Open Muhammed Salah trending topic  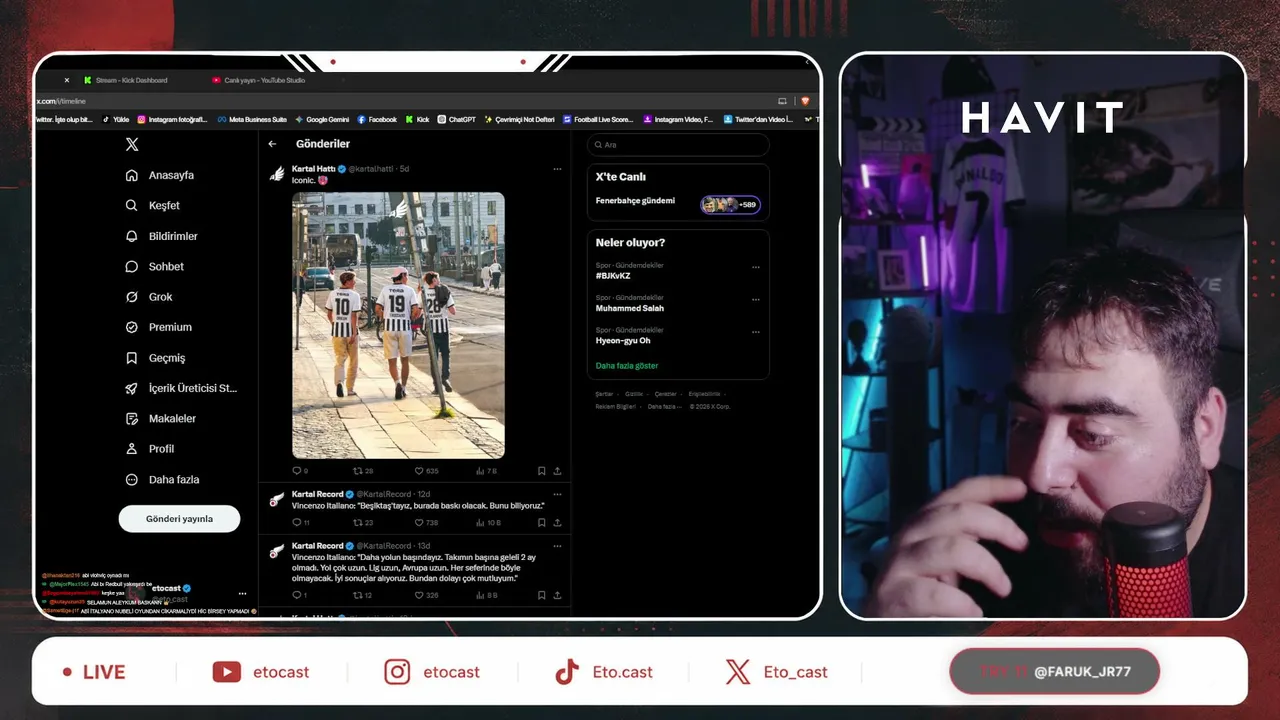coord(630,308)
